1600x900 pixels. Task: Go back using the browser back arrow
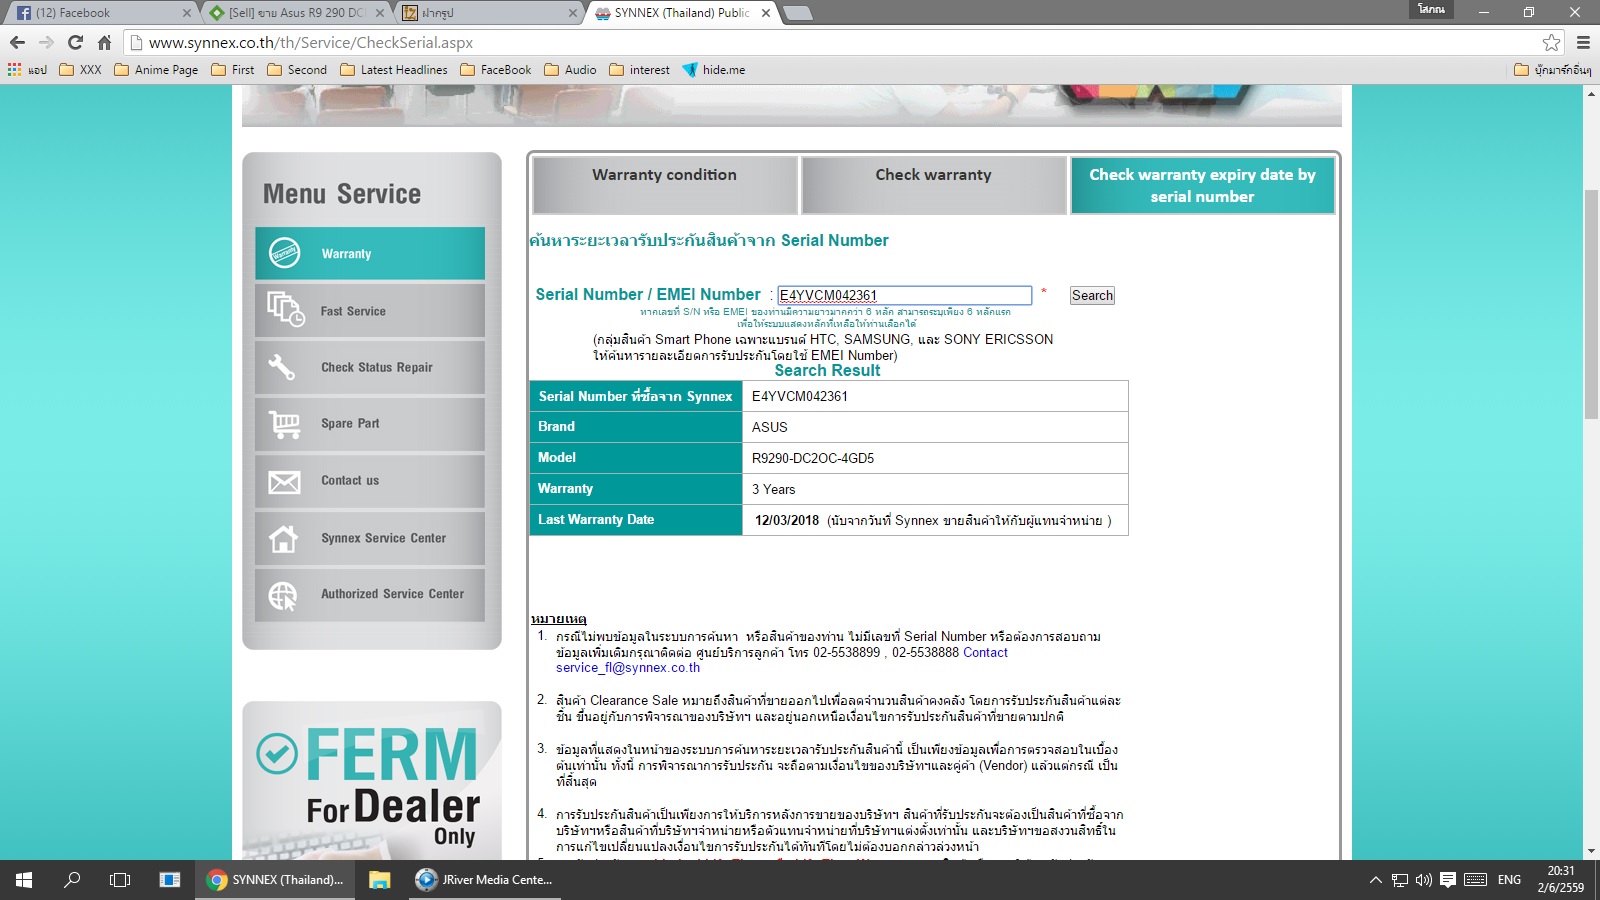(17, 42)
